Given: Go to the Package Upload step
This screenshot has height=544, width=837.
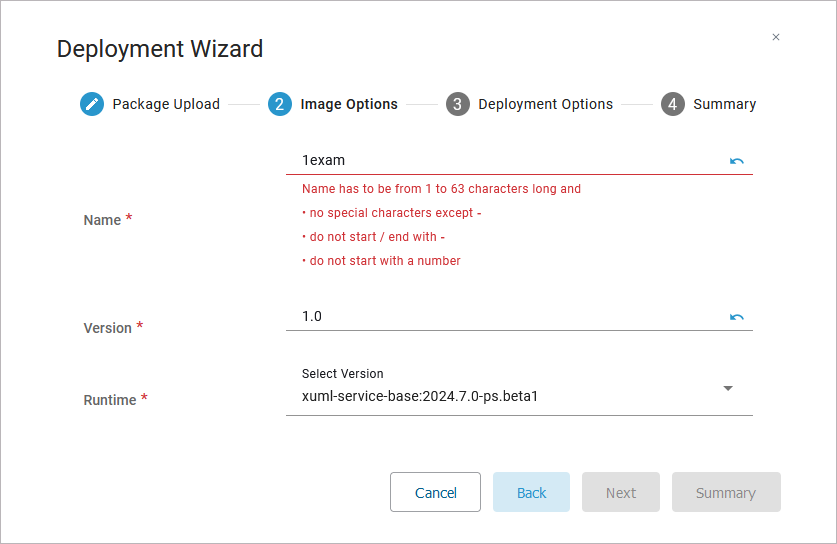Looking at the screenshot, I should coord(166,104).
